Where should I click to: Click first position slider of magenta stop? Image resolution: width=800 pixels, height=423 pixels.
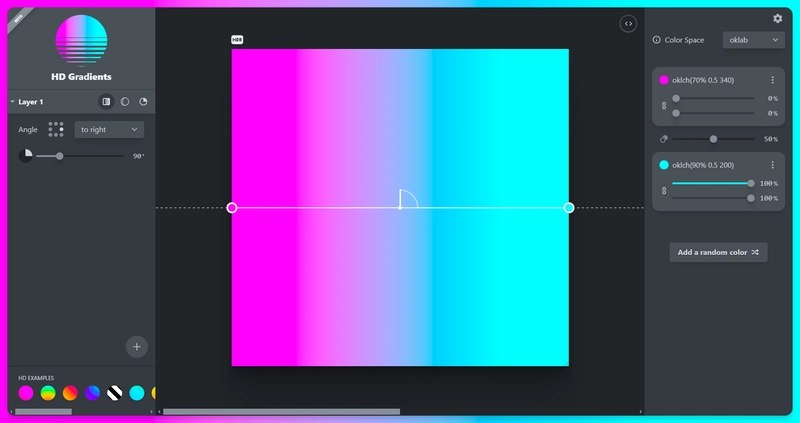click(x=713, y=98)
